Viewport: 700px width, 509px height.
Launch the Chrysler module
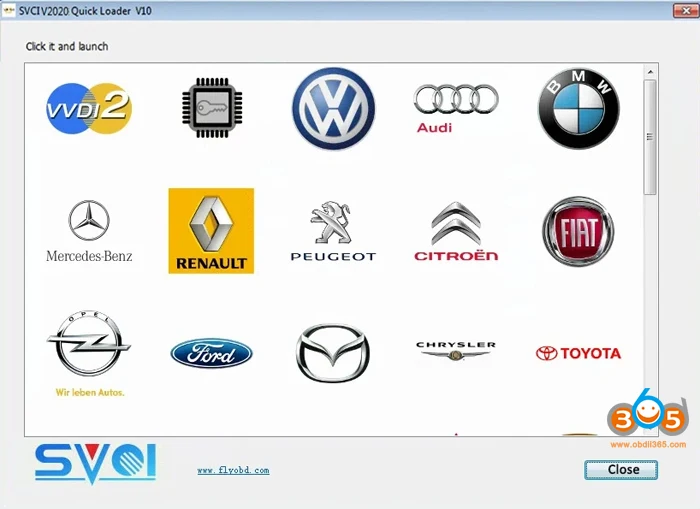point(456,350)
